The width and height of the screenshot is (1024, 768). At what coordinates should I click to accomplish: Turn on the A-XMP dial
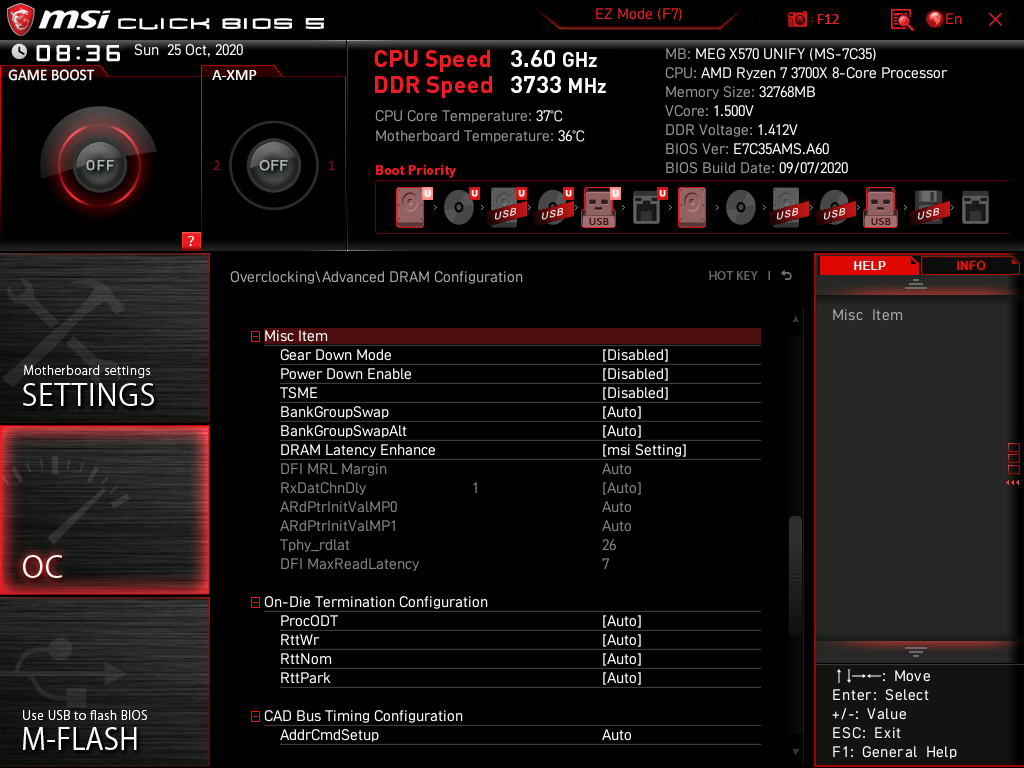pos(272,166)
